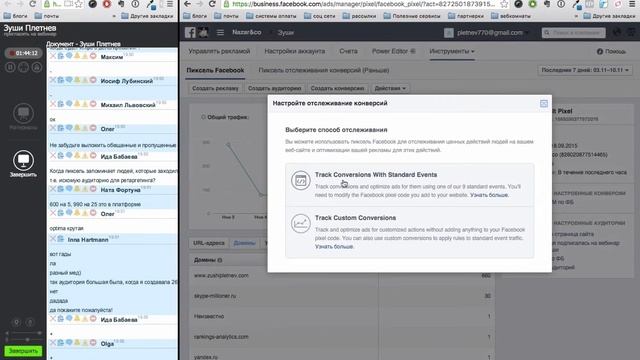Close the conversion tracking setup dialog
Viewport: 640px width, 360px height.
click(x=544, y=104)
